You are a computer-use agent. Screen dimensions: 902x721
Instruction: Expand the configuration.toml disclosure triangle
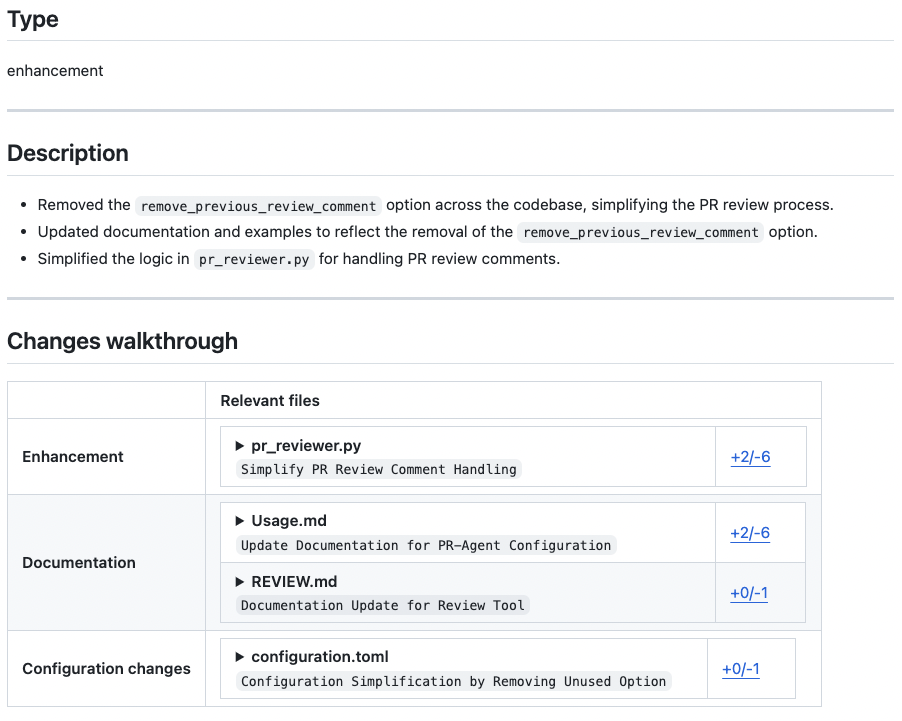pyautogui.click(x=240, y=657)
